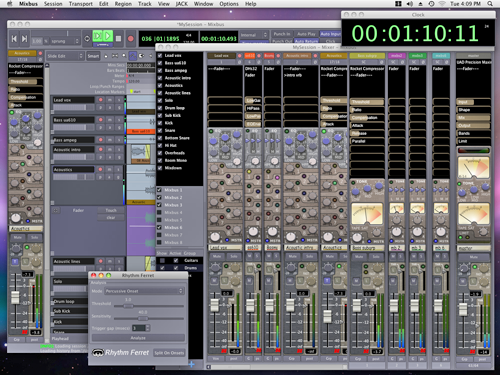Click the Lead vox track name field
This screenshot has width=500, height=375.
[73, 100]
